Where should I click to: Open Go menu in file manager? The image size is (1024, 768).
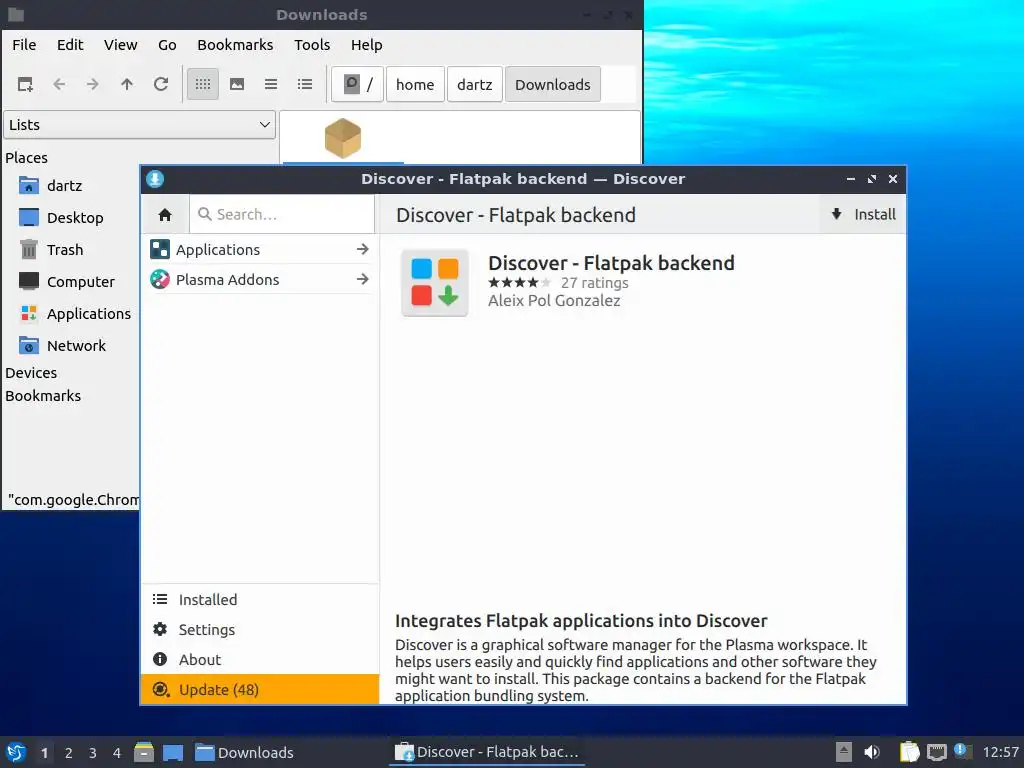(167, 45)
